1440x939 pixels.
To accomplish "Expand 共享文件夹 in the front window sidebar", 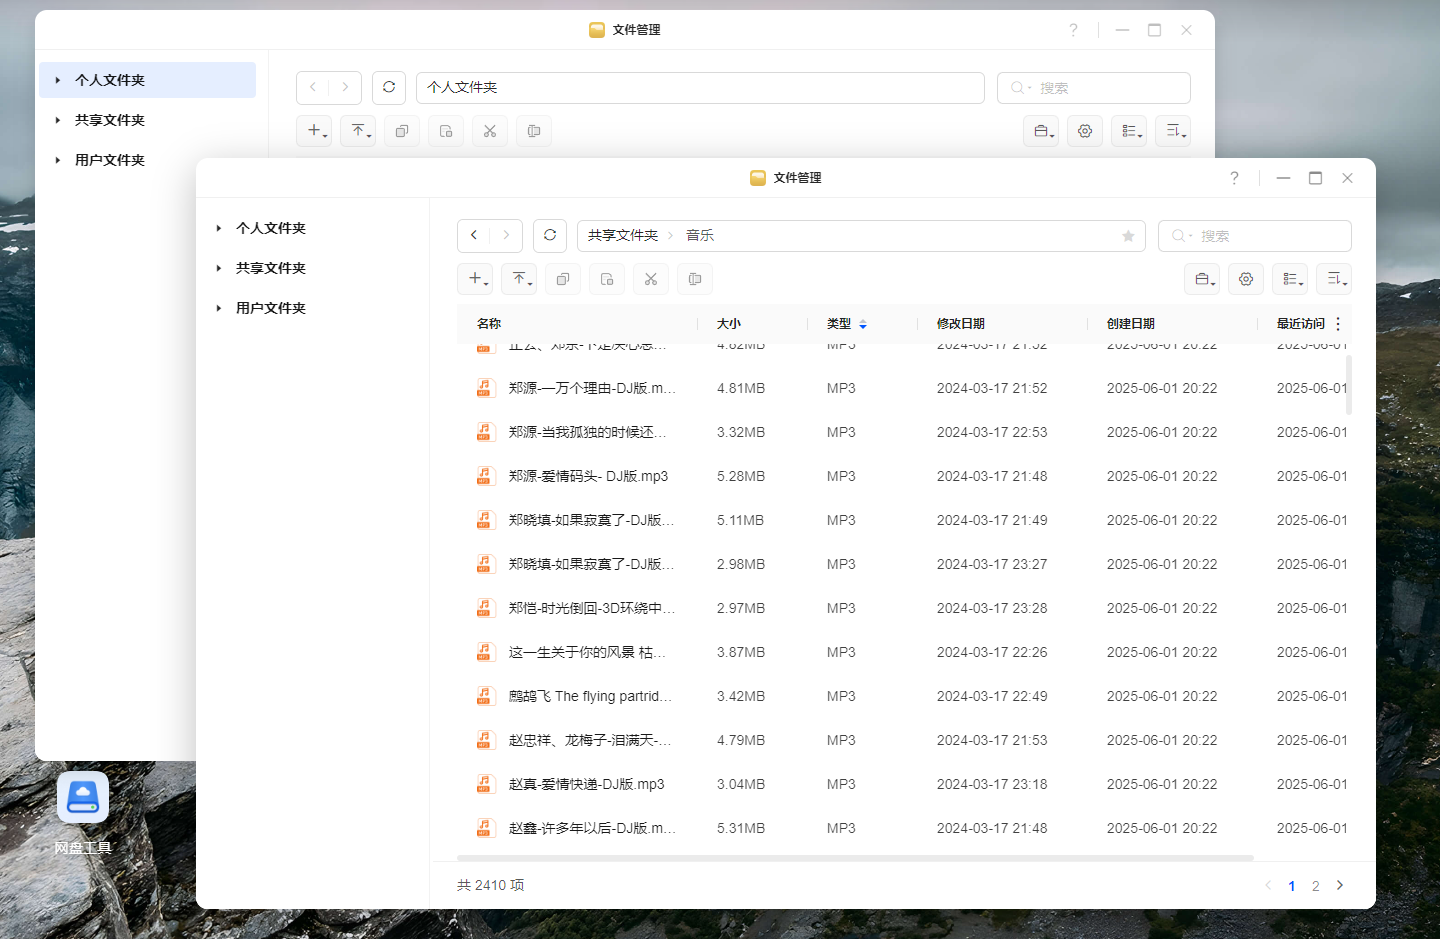I will 219,268.
